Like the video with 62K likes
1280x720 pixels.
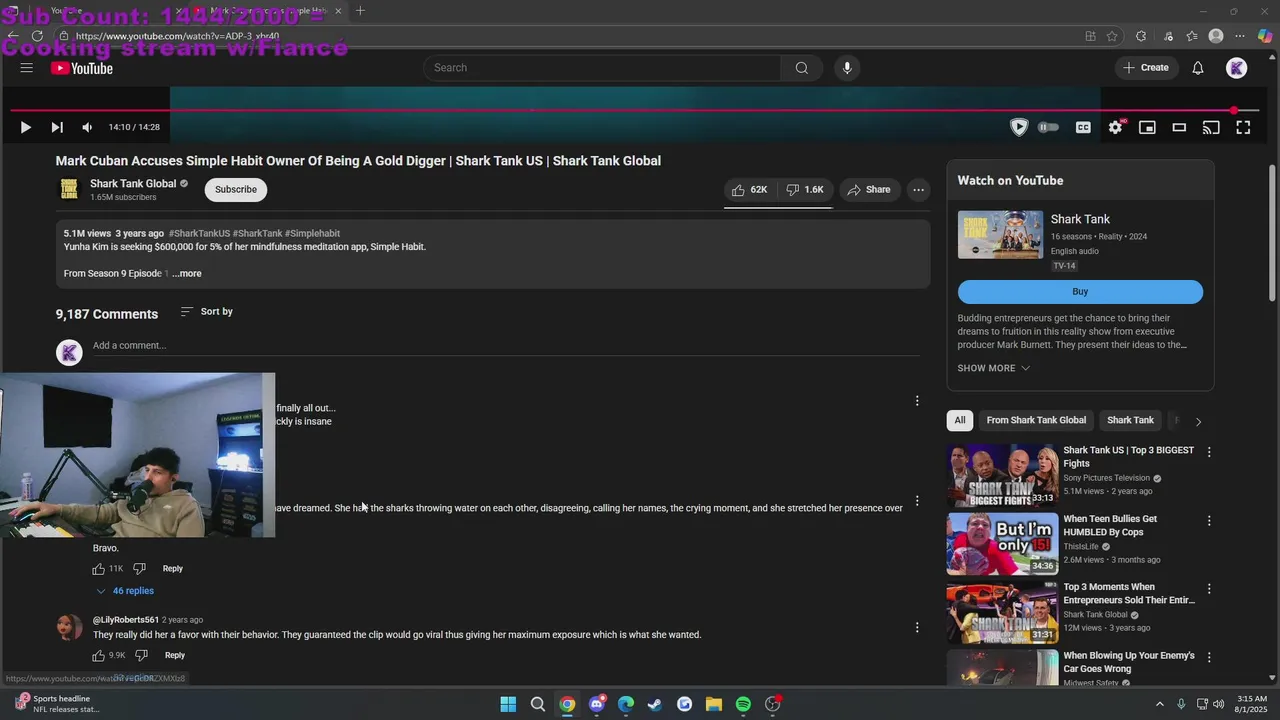pyautogui.click(x=749, y=189)
